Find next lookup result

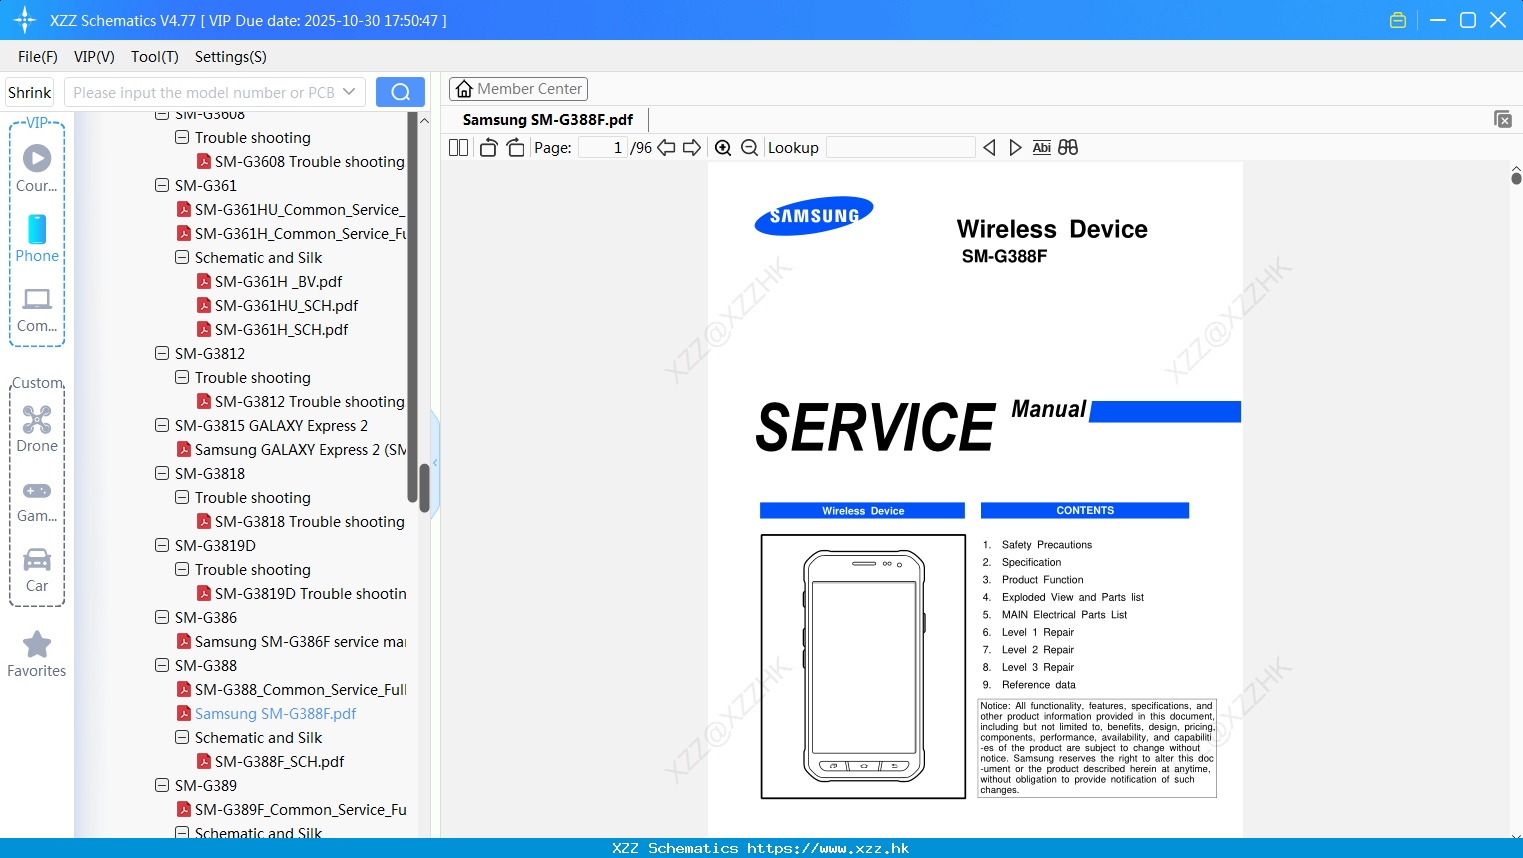(x=1015, y=147)
